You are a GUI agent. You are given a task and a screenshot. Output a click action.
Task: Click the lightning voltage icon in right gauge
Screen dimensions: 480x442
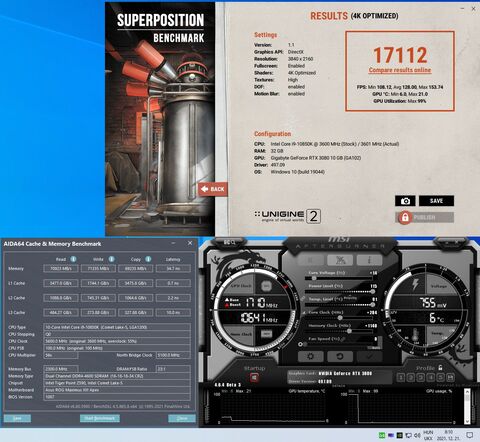pos(416,285)
